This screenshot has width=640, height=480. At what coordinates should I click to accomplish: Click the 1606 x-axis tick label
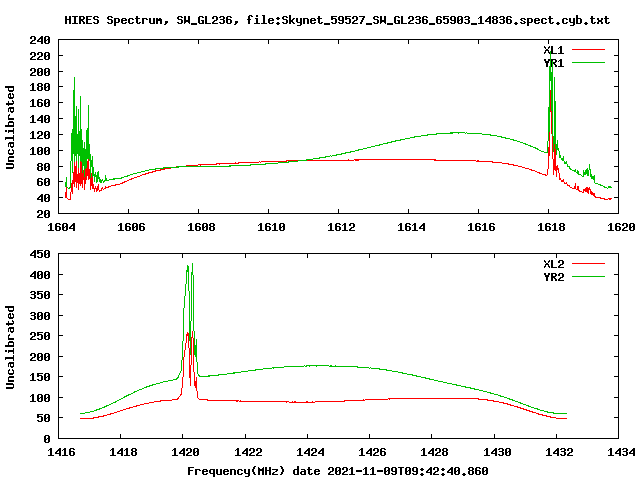click(131, 227)
